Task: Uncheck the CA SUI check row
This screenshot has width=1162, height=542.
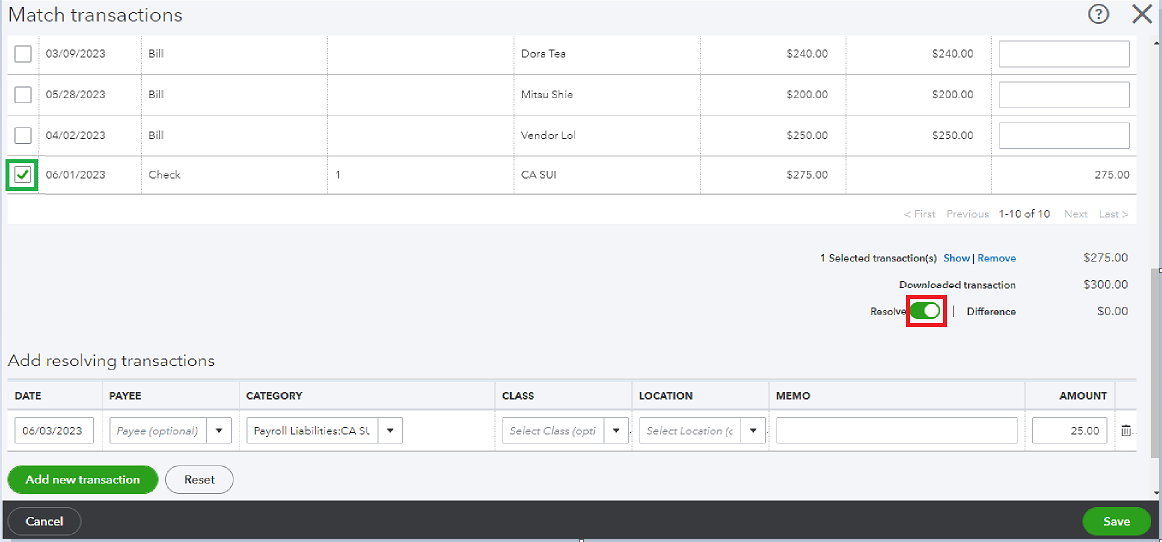Action: click(x=23, y=175)
